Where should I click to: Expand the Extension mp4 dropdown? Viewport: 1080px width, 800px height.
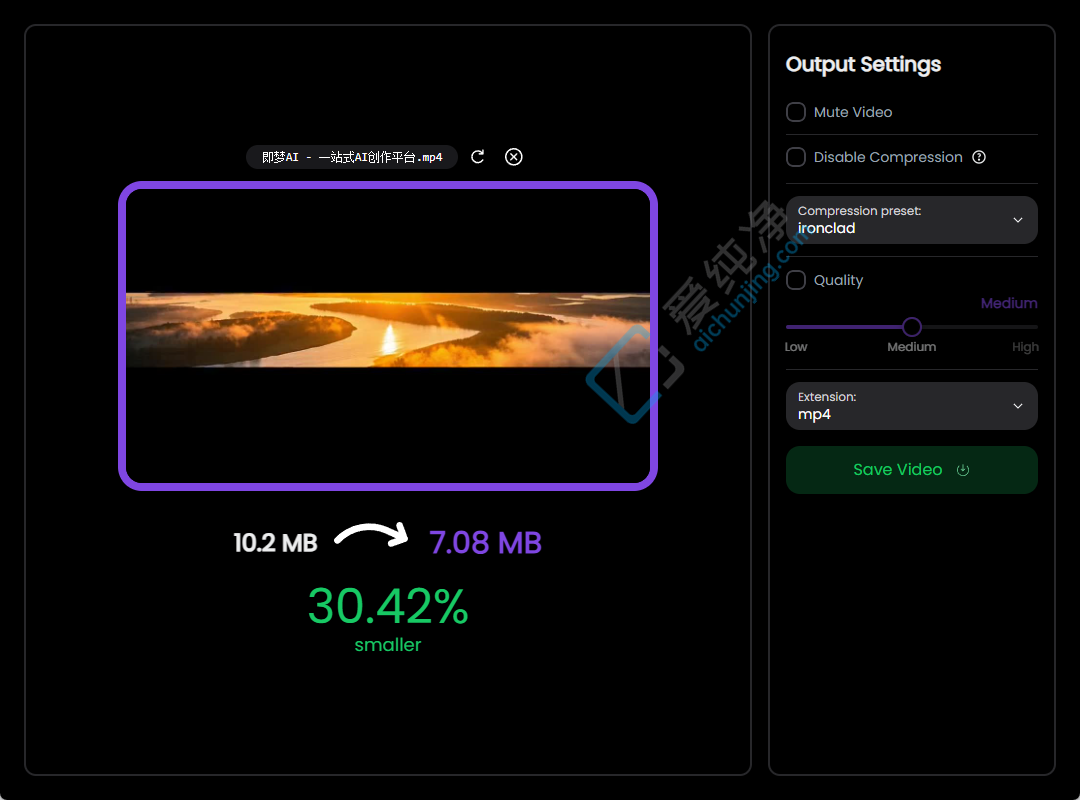911,406
